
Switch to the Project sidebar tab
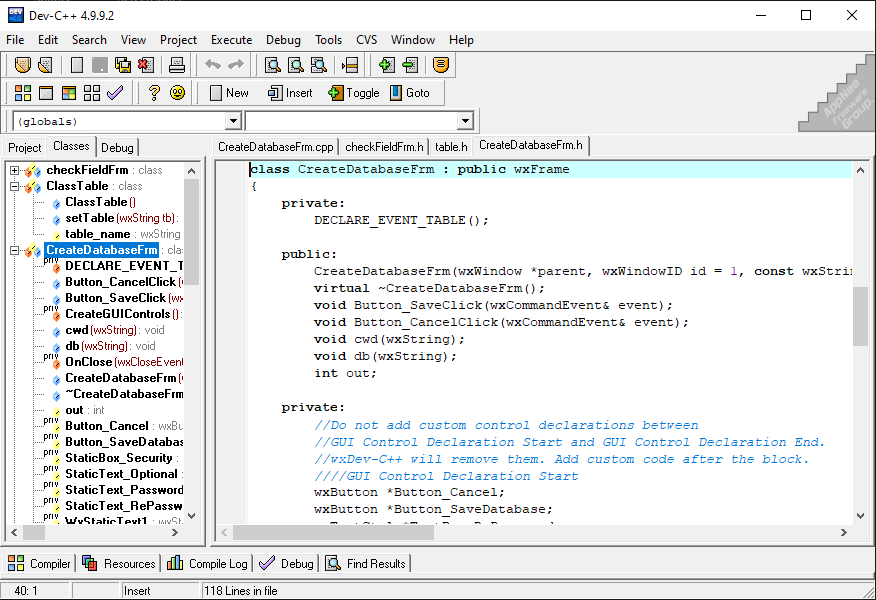pos(25,147)
